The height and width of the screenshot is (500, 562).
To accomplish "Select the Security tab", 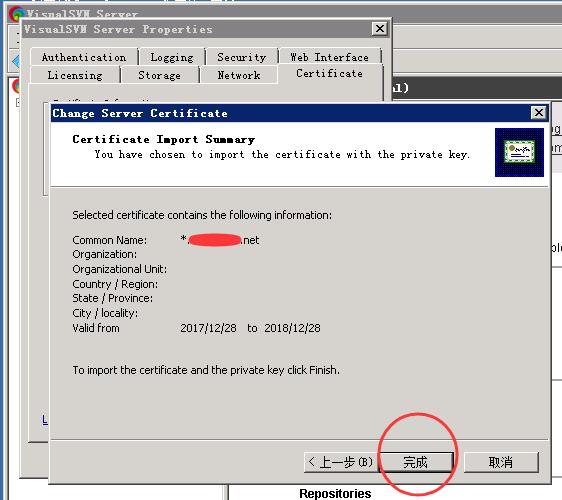I will [x=242, y=57].
